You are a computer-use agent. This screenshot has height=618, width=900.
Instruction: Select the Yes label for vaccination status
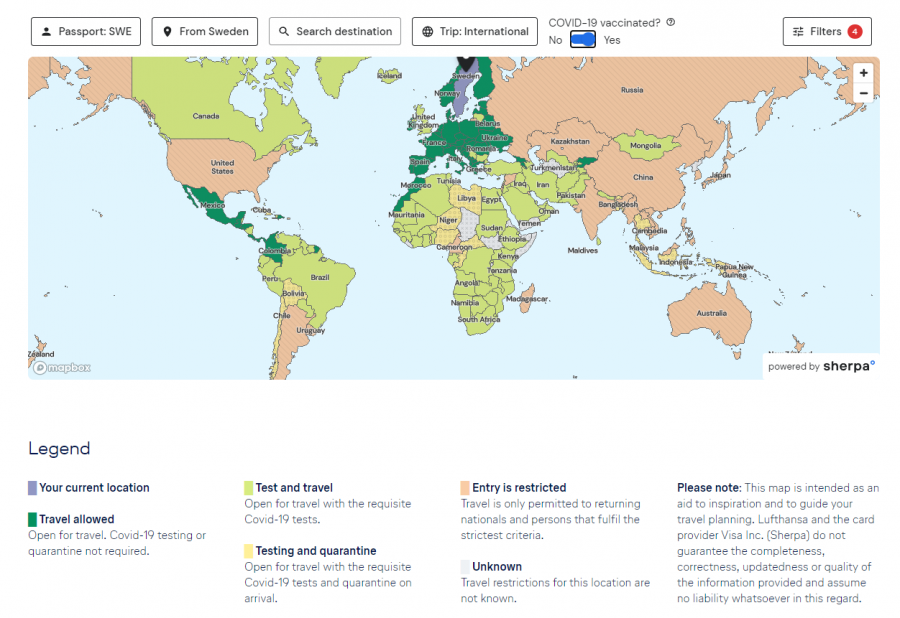pos(612,40)
